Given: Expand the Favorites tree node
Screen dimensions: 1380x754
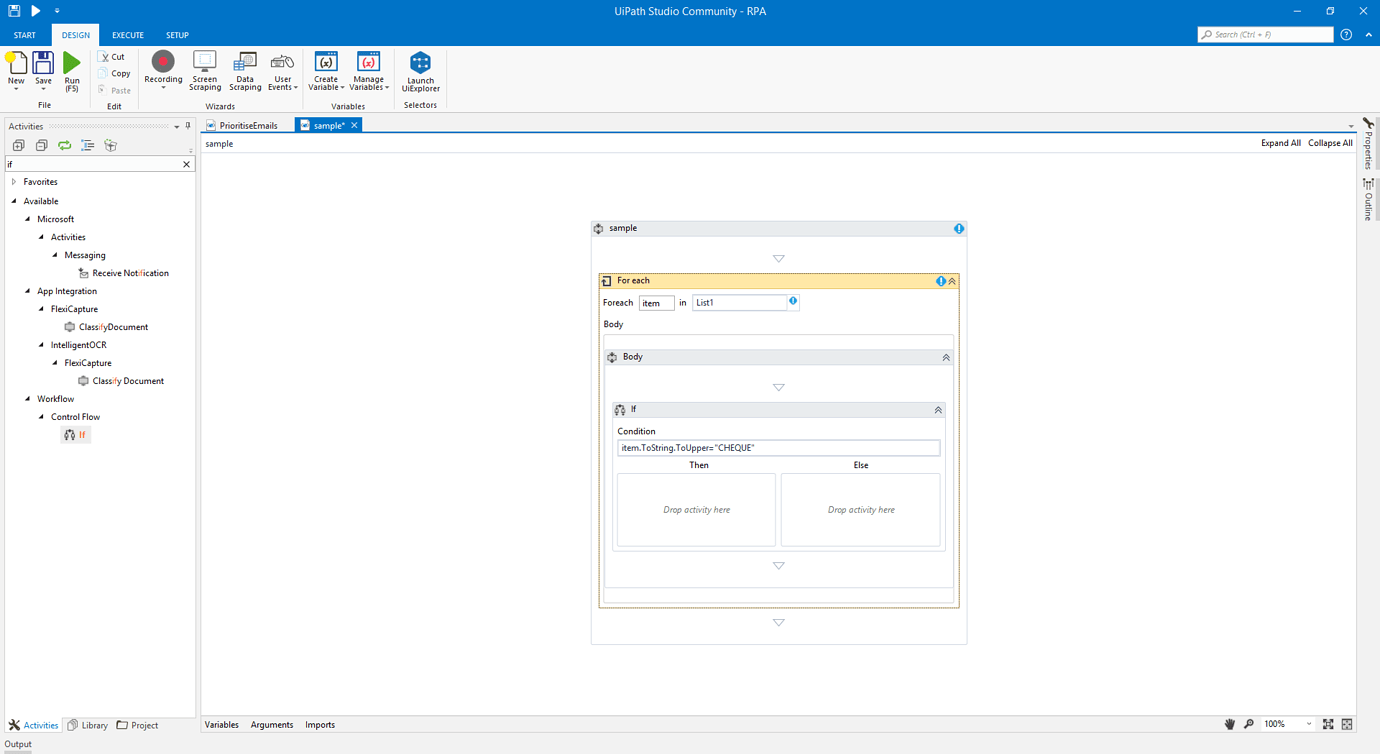Looking at the screenshot, I should [x=14, y=182].
